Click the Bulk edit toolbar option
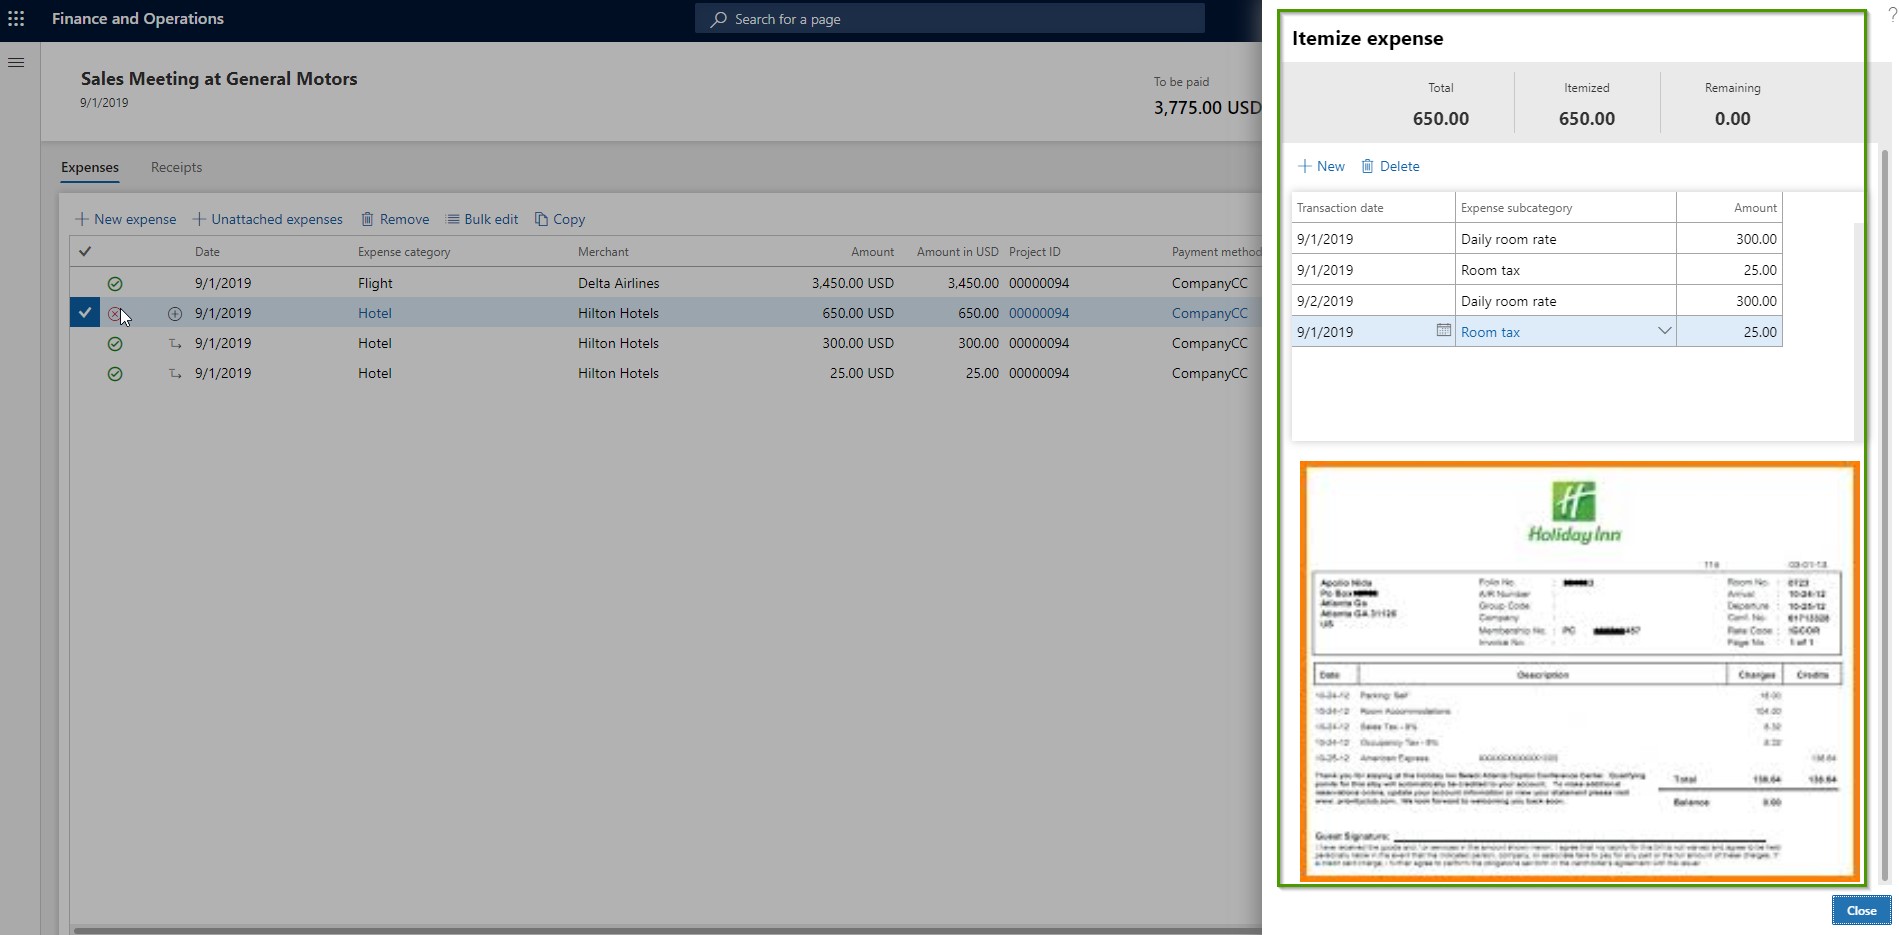1899x935 pixels. [482, 218]
